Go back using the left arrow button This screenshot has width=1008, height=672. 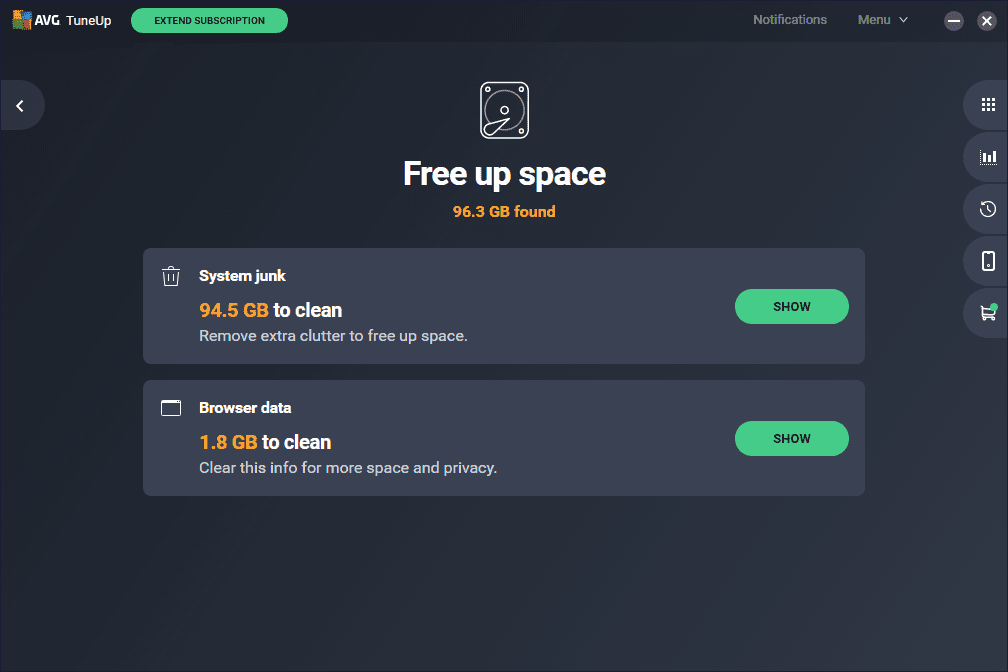tap(20, 105)
